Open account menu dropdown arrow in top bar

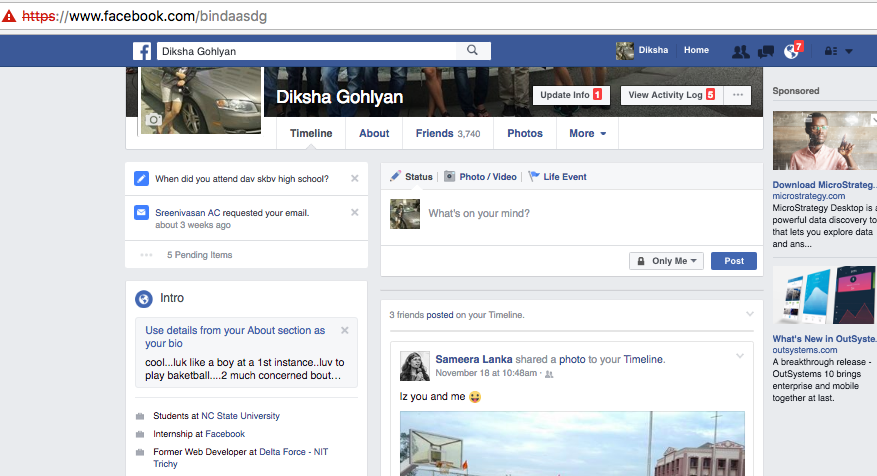[849, 51]
